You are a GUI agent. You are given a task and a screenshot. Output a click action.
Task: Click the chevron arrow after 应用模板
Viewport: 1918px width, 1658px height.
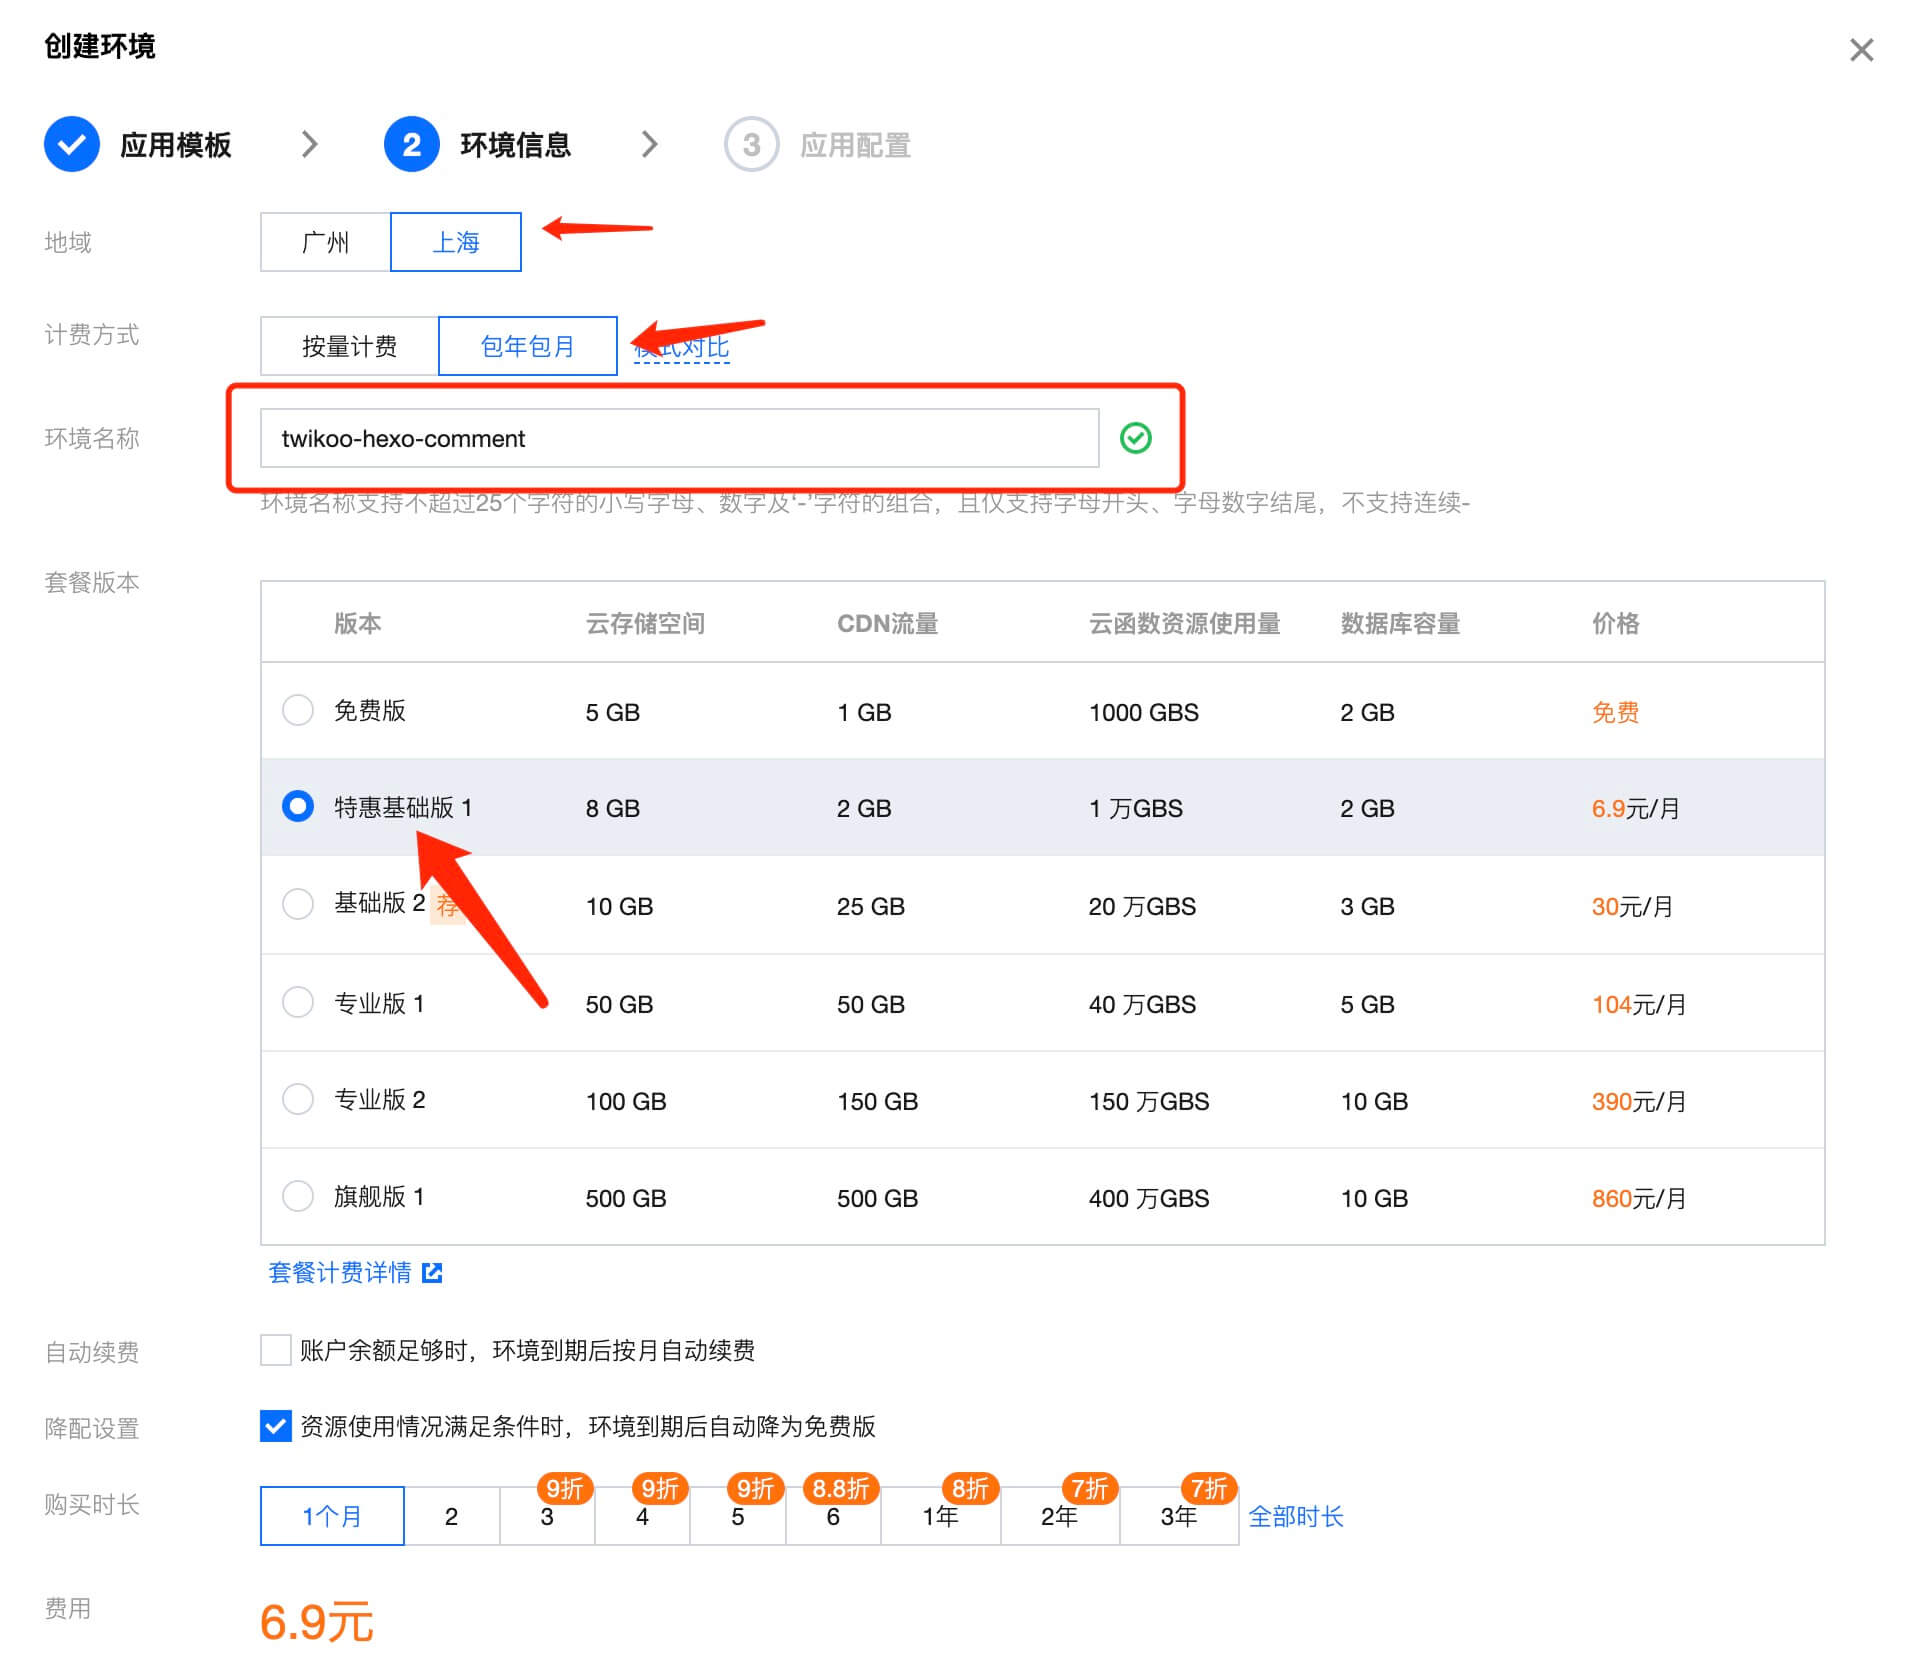point(310,144)
